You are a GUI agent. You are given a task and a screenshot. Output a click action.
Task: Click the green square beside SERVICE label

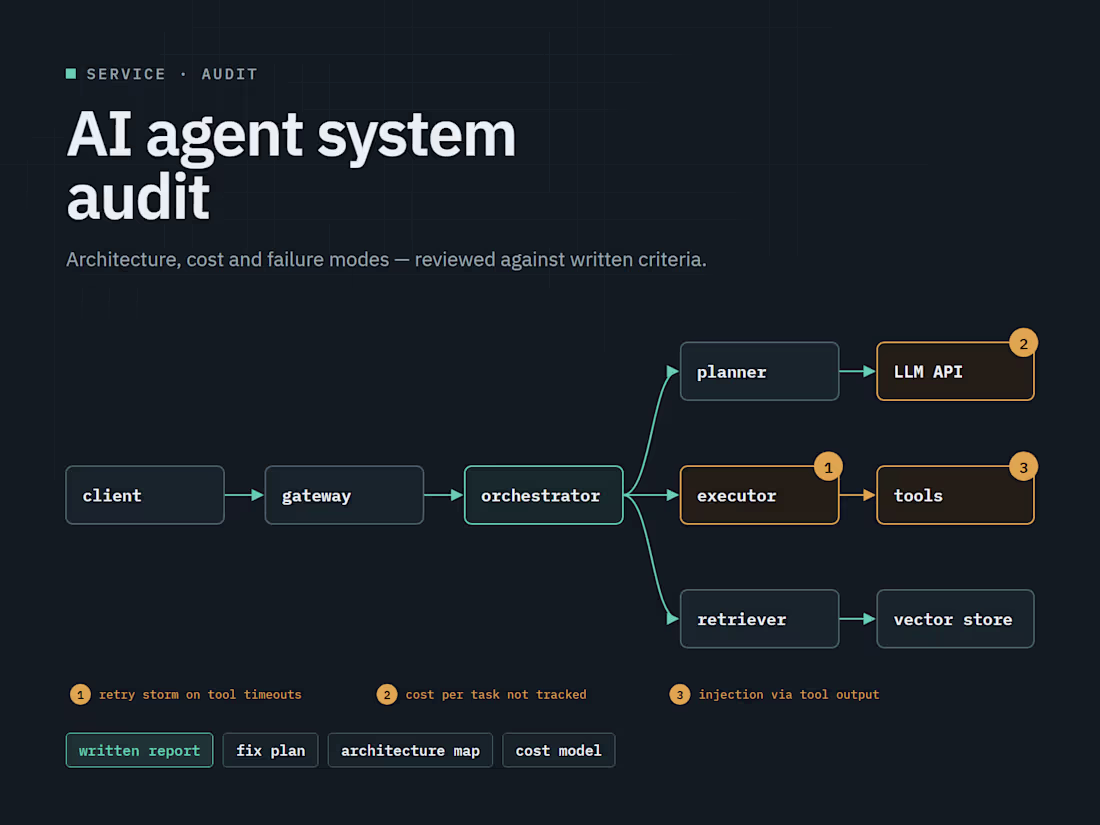[71, 74]
